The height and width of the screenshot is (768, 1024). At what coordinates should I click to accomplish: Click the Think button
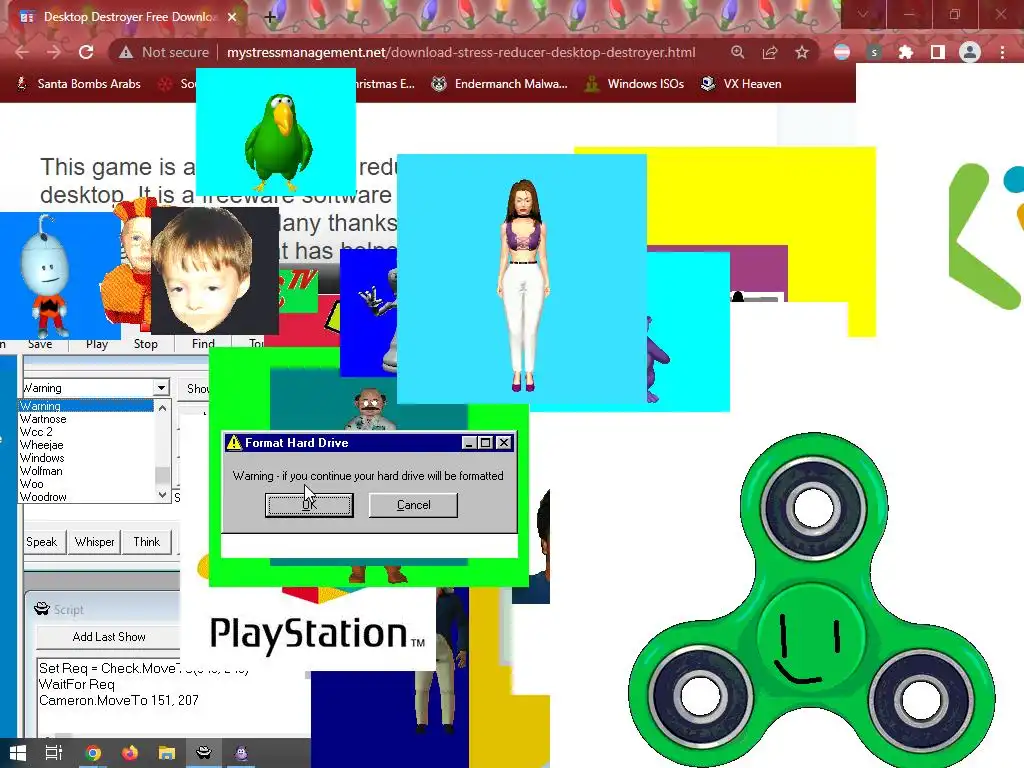147,542
